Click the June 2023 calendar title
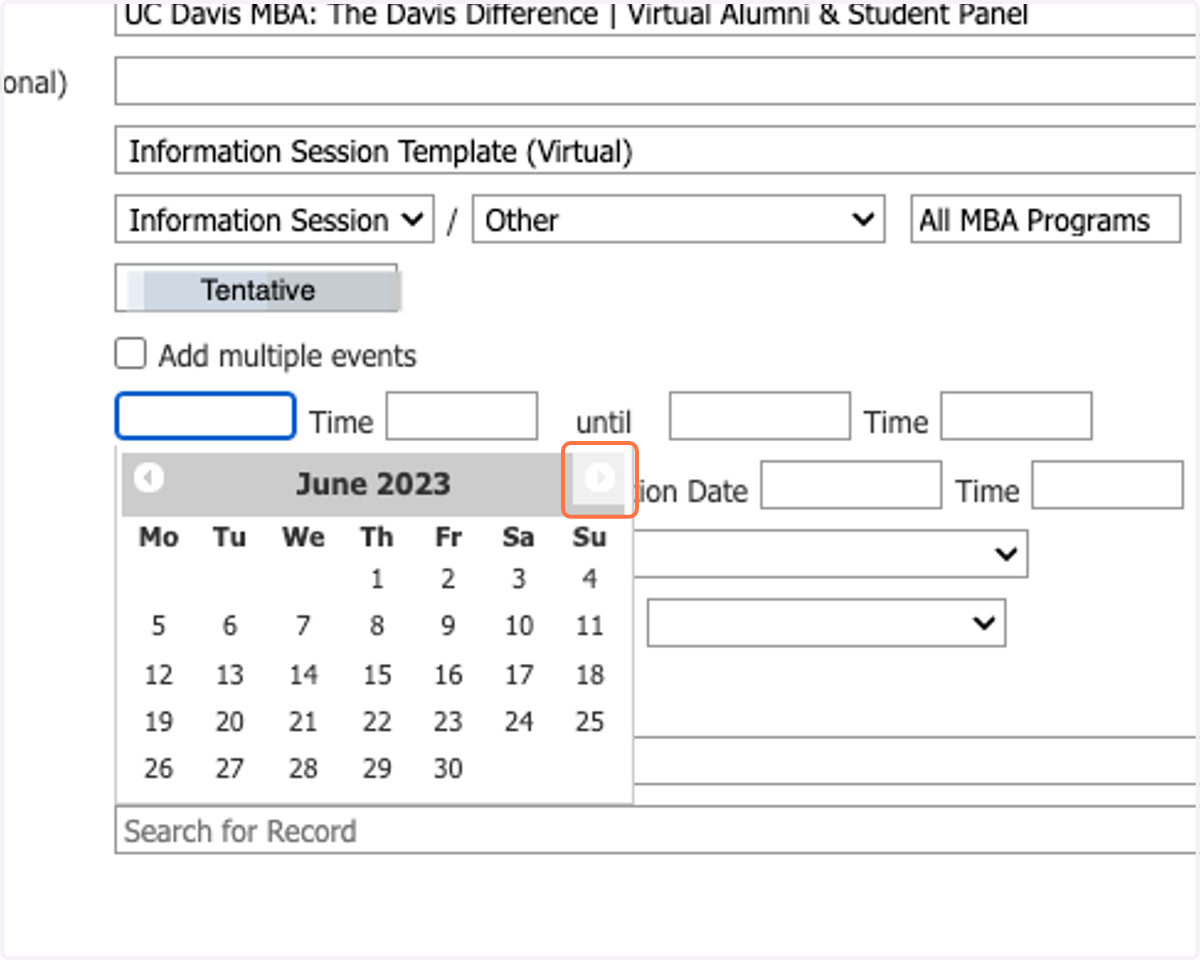This screenshot has width=1200, height=960. pyautogui.click(x=373, y=484)
